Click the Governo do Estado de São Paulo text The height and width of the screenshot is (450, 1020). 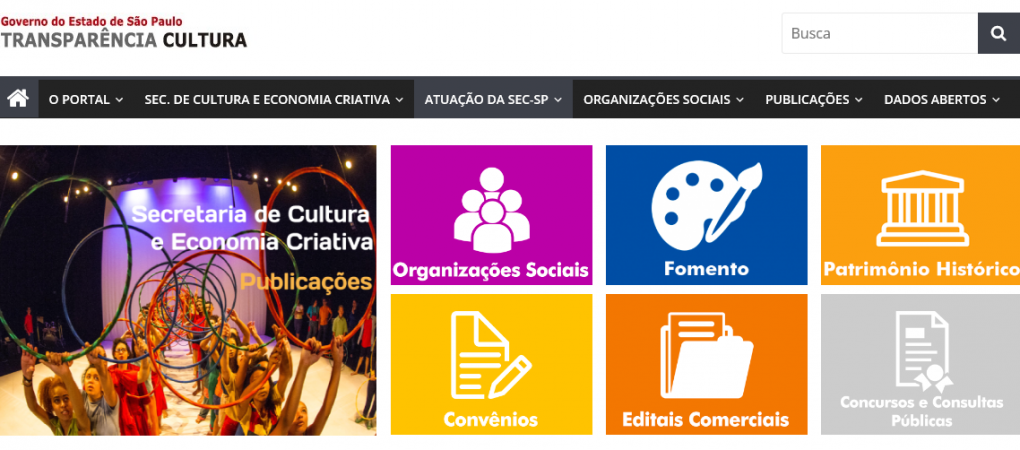(91, 21)
